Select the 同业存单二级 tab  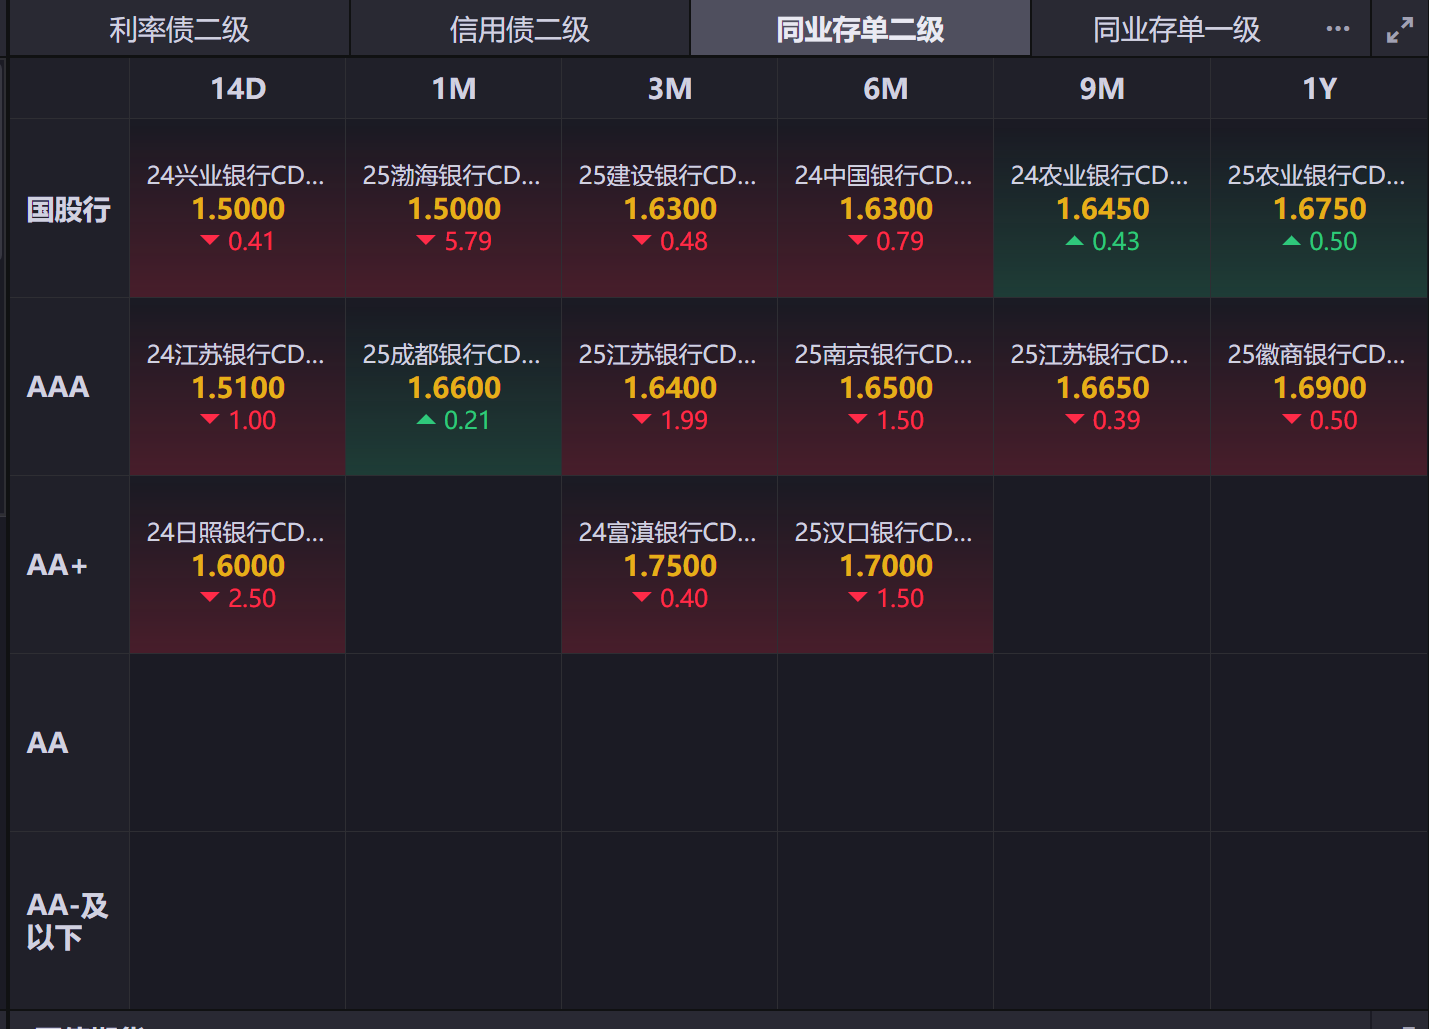click(x=860, y=29)
